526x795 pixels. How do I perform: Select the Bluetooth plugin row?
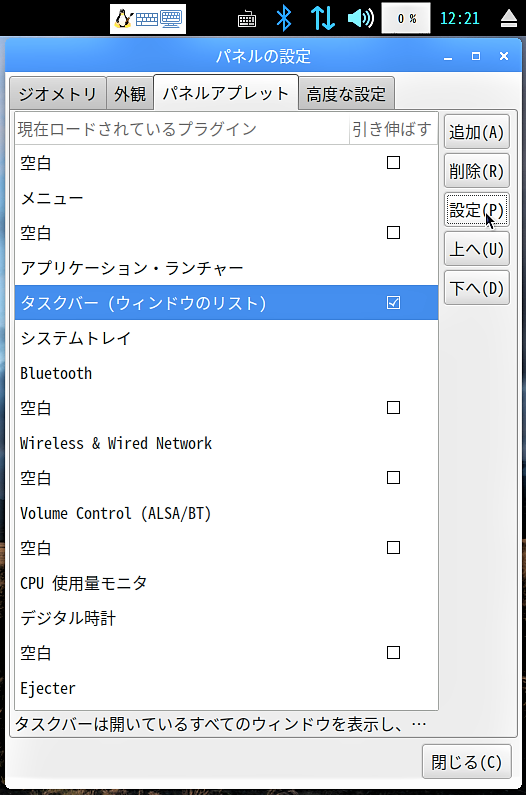tap(226, 373)
